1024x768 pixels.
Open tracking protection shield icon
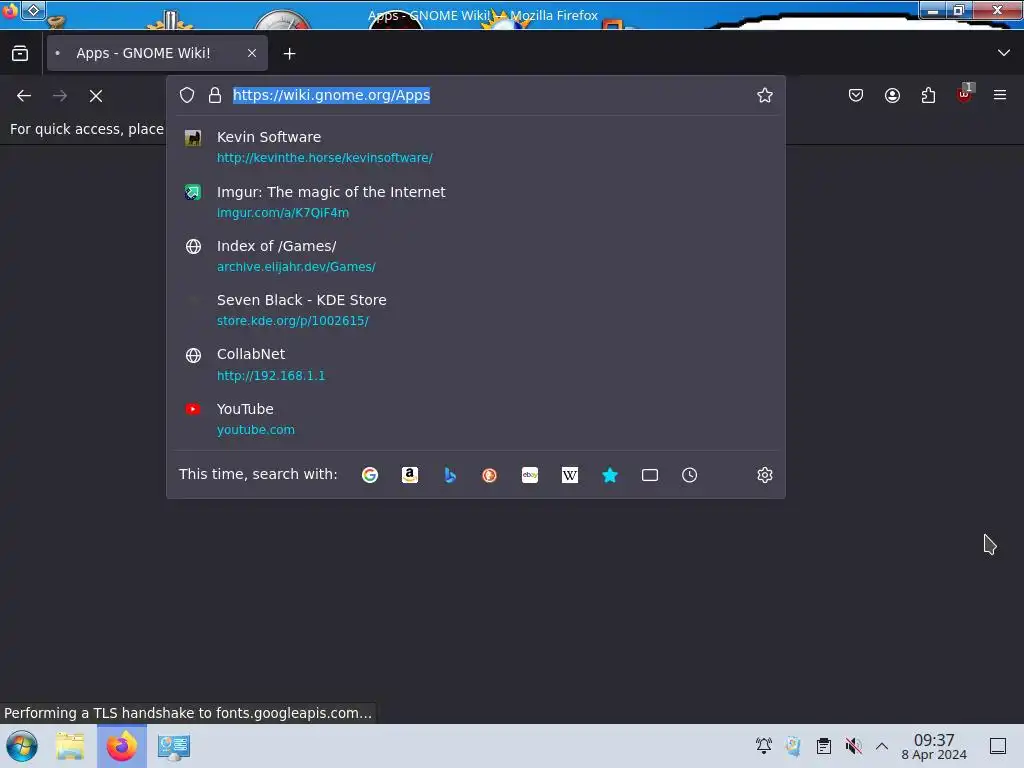coord(187,95)
